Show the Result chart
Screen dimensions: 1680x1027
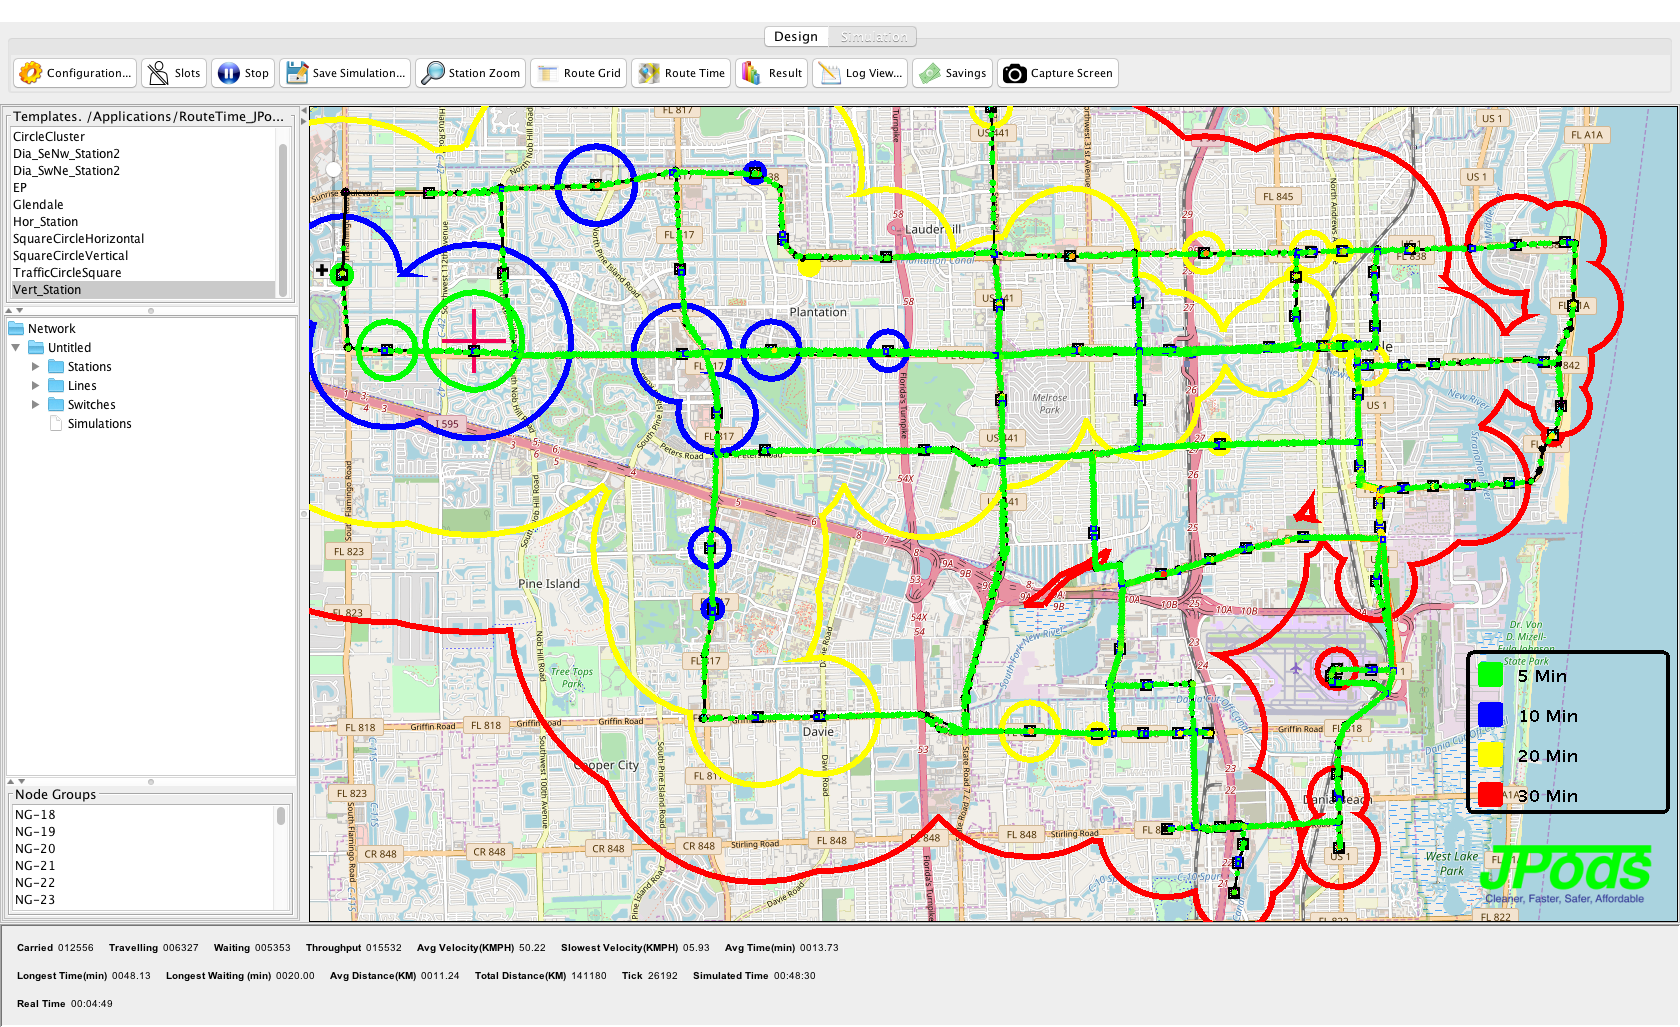coord(751,73)
